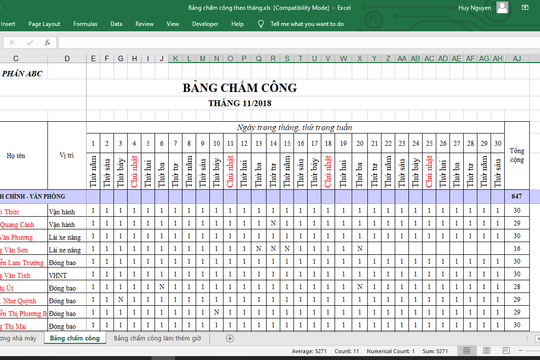
Task: Select N on day 3, Như Quỳnh row
Action: pyautogui.click(x=121, y=299)
